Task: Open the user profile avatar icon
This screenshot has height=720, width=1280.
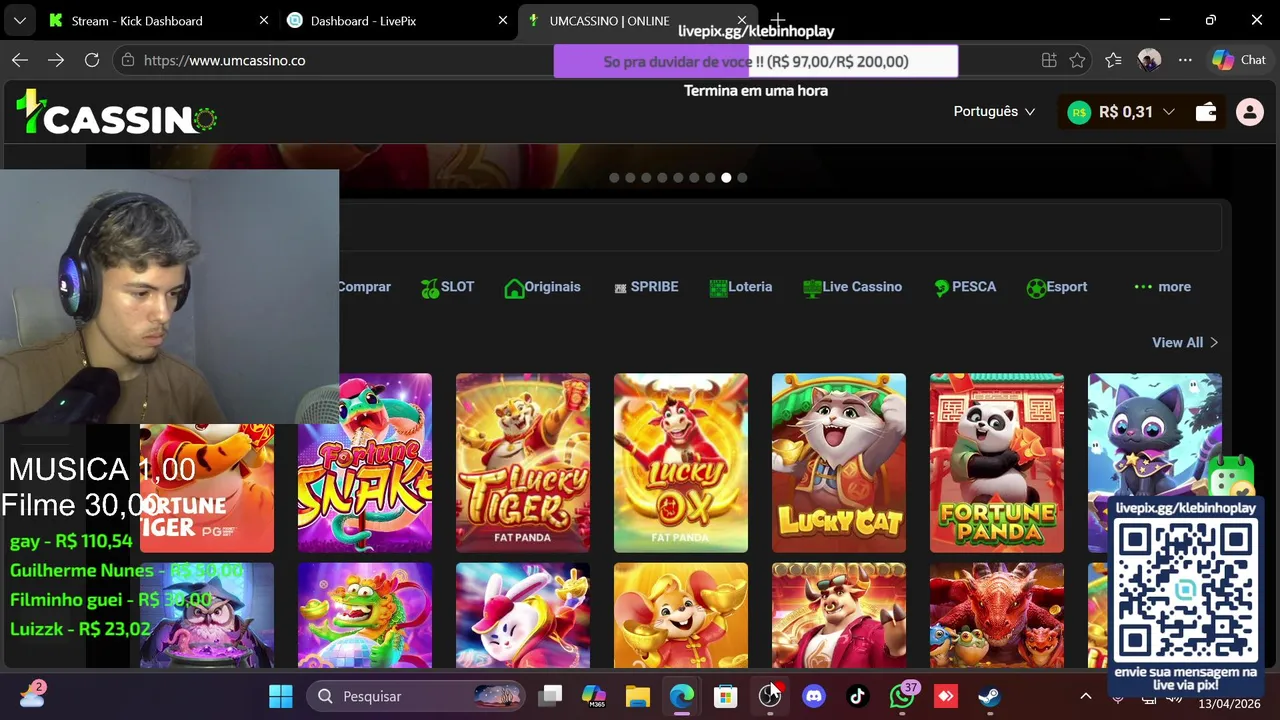Action: pyautogui.click(x=1250, y=112)
